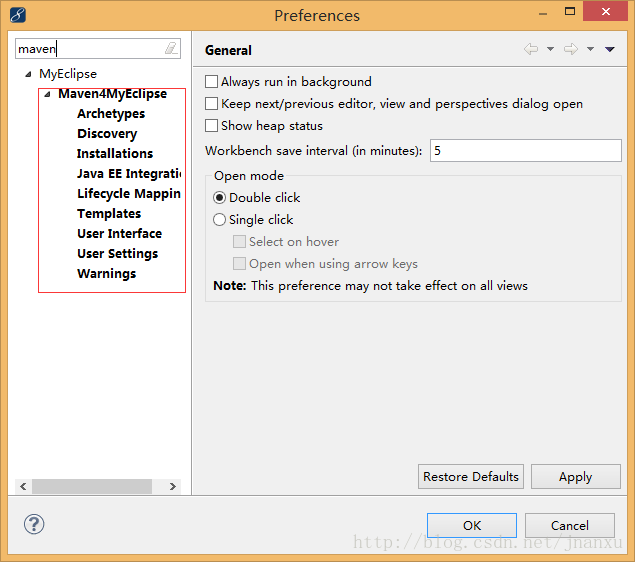Open the Lifecycle Mapping page

tap(129, 194)
